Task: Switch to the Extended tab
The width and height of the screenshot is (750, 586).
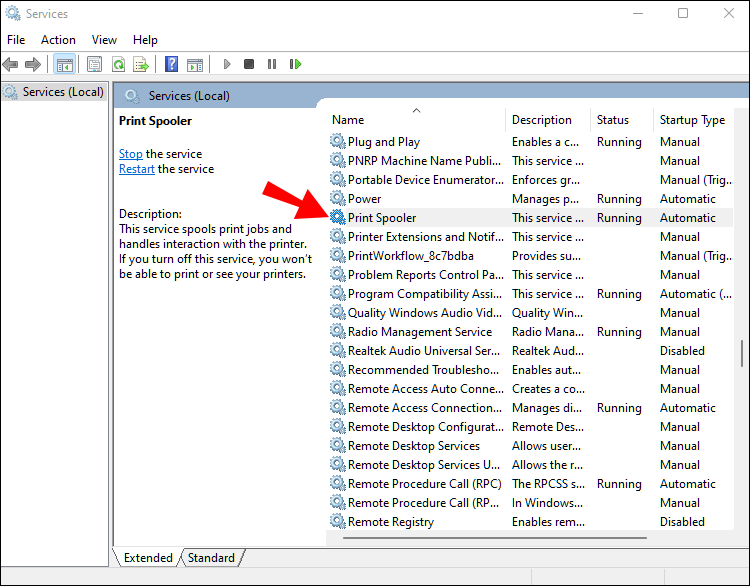Action: (148, 558)
